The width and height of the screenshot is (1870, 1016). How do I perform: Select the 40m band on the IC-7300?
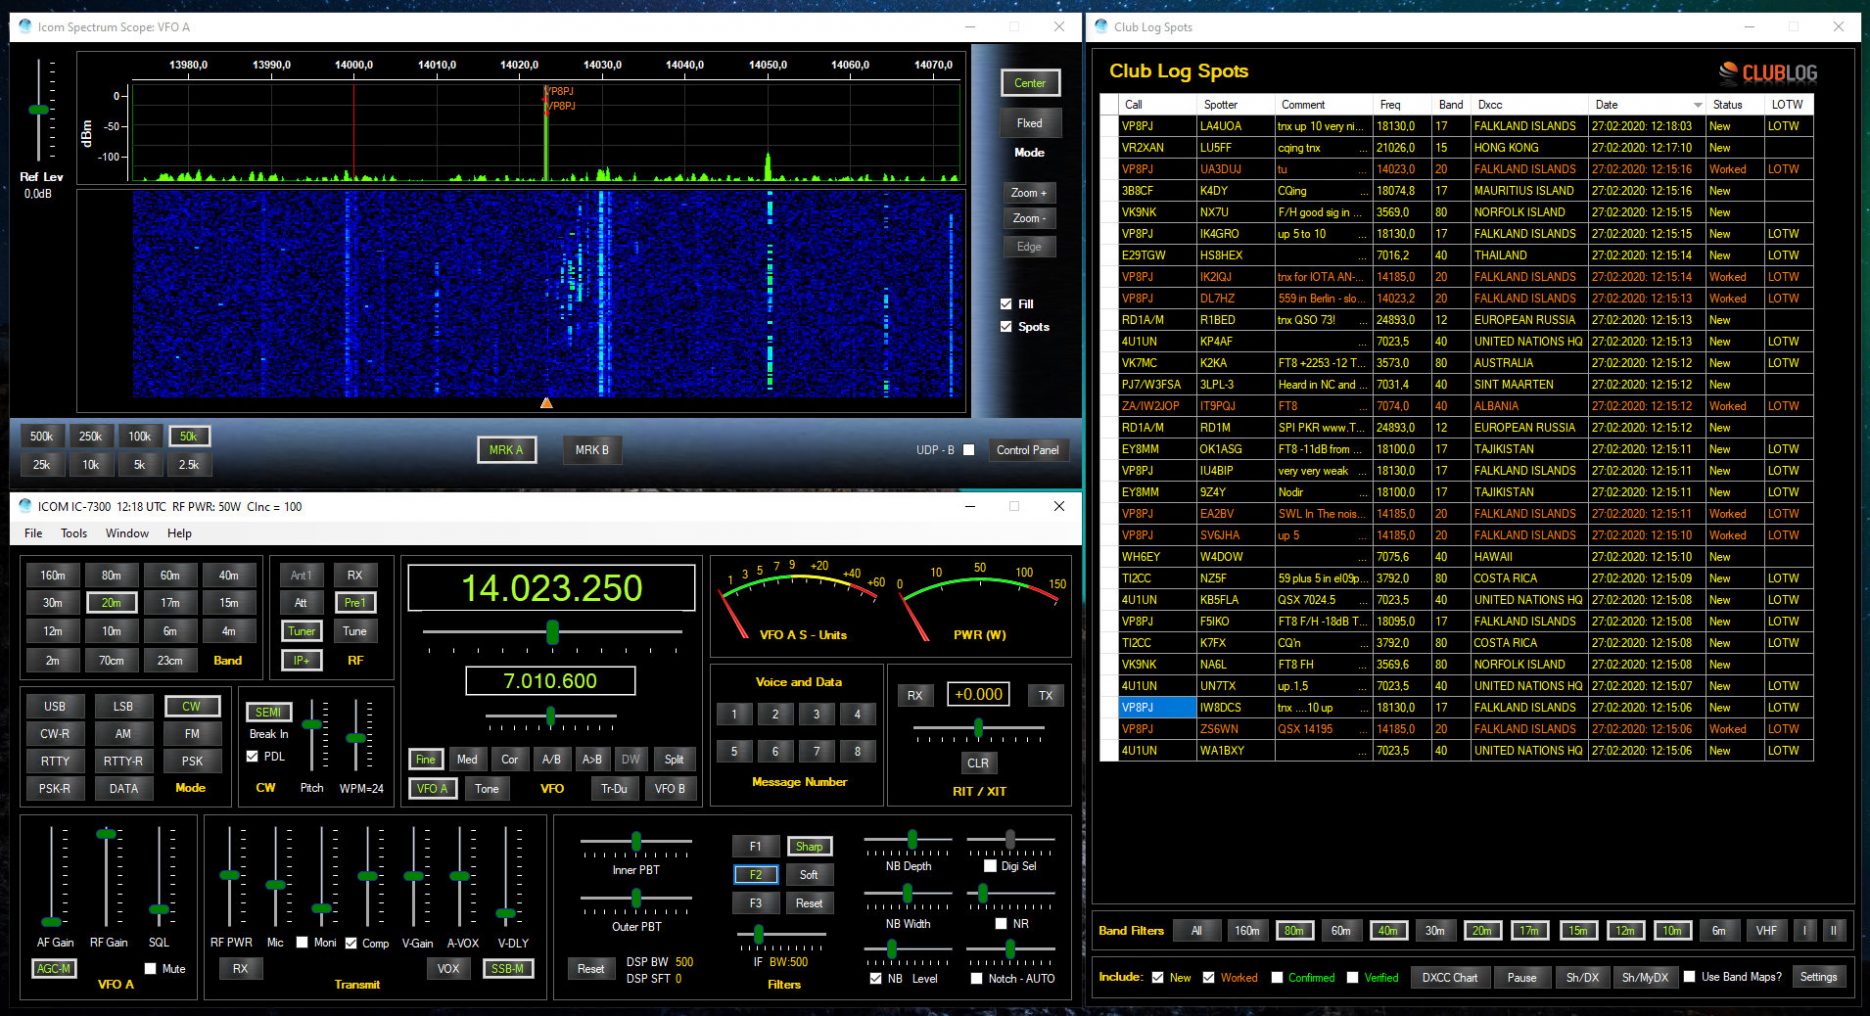[230, 575]
